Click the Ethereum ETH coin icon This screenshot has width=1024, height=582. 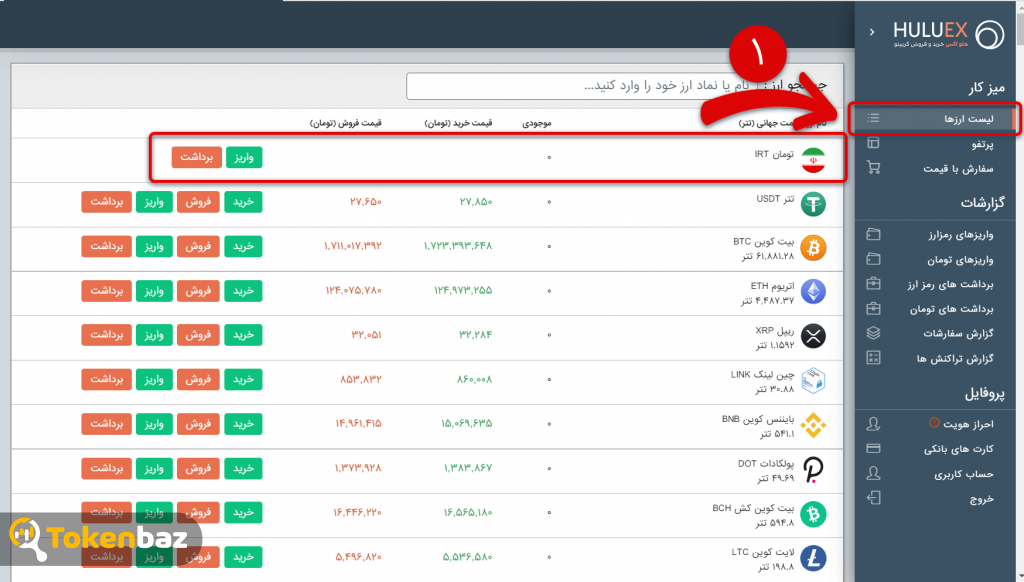pyautogui.click(x=813, y=291)
